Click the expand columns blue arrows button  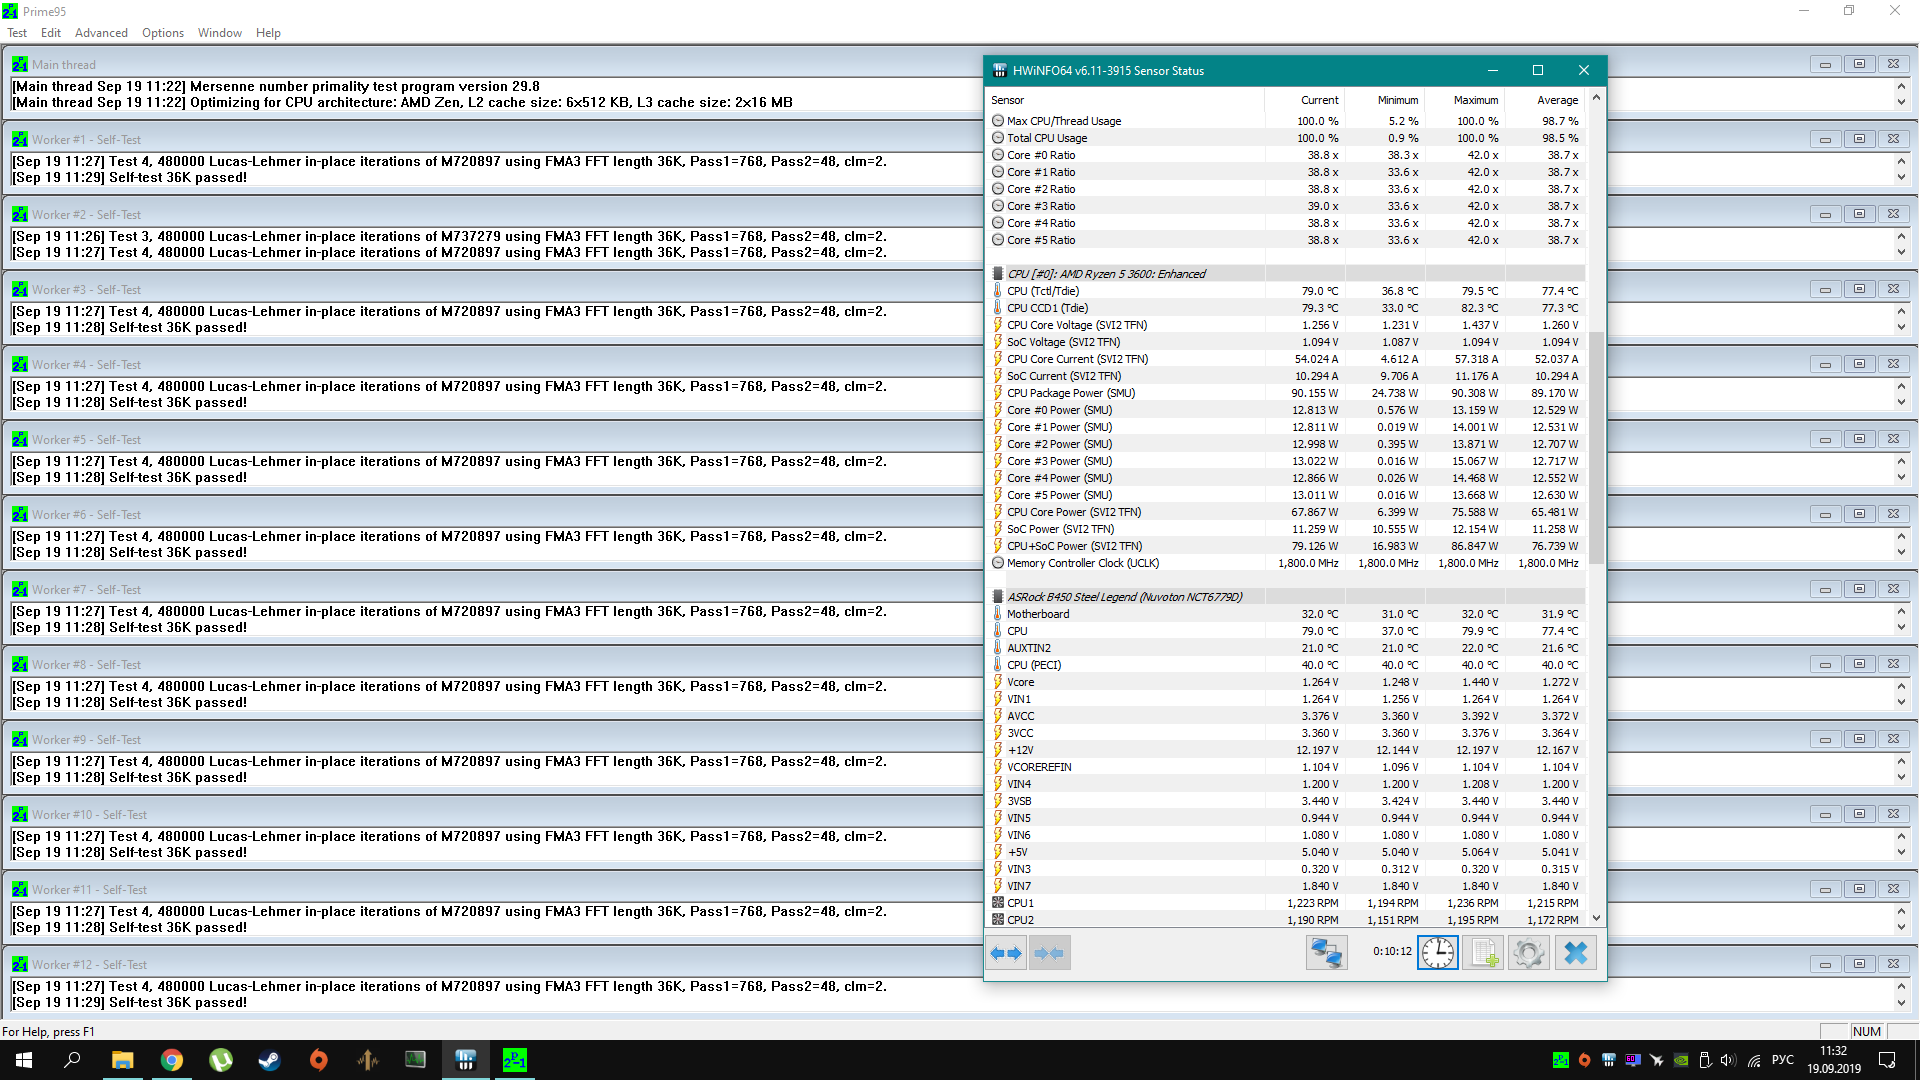pyautogui.click(x=1007, y=953)
